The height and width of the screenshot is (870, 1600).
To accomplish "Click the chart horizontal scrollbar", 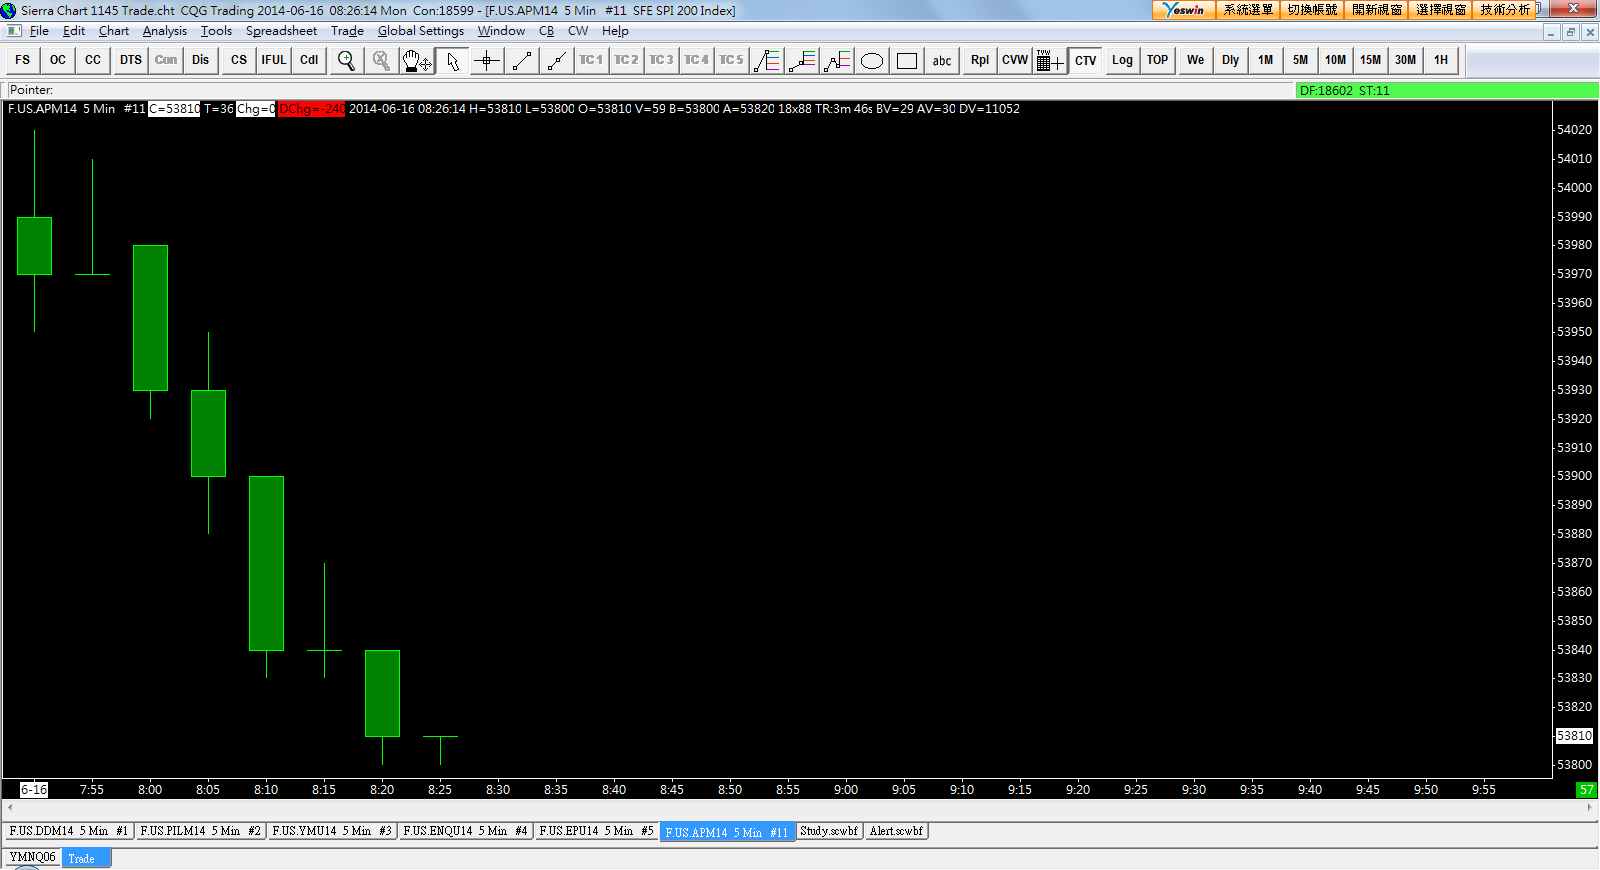I will click(800, 807).
